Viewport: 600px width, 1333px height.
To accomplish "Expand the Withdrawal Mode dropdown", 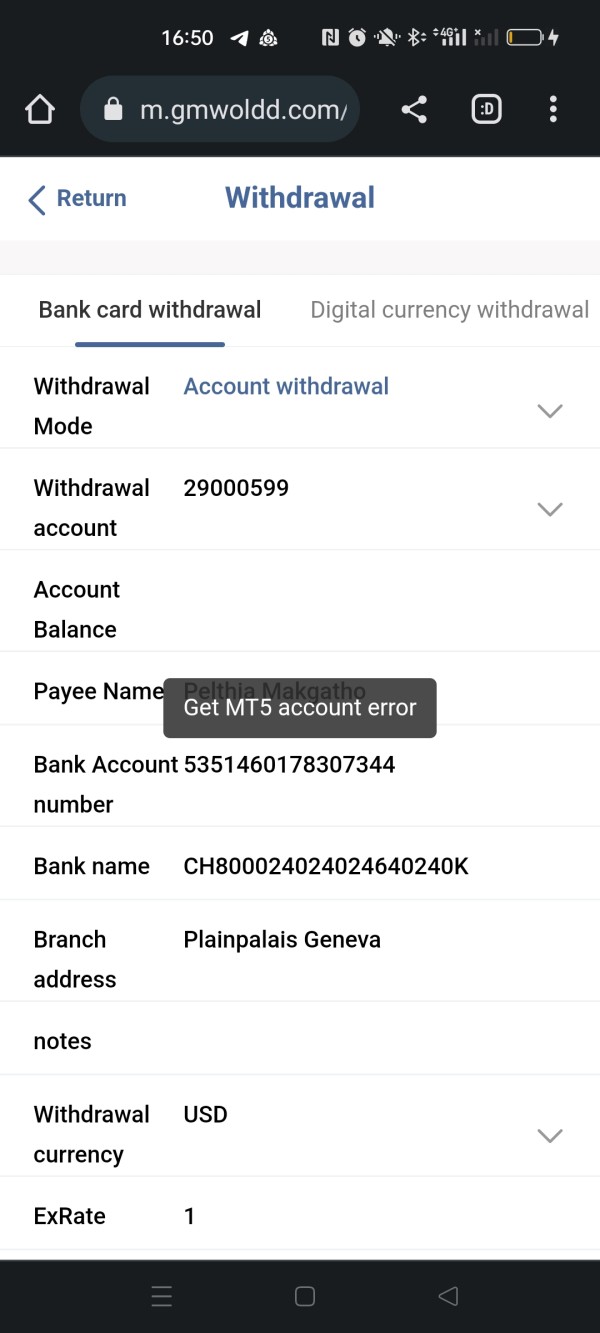I will tap(550, 410).
